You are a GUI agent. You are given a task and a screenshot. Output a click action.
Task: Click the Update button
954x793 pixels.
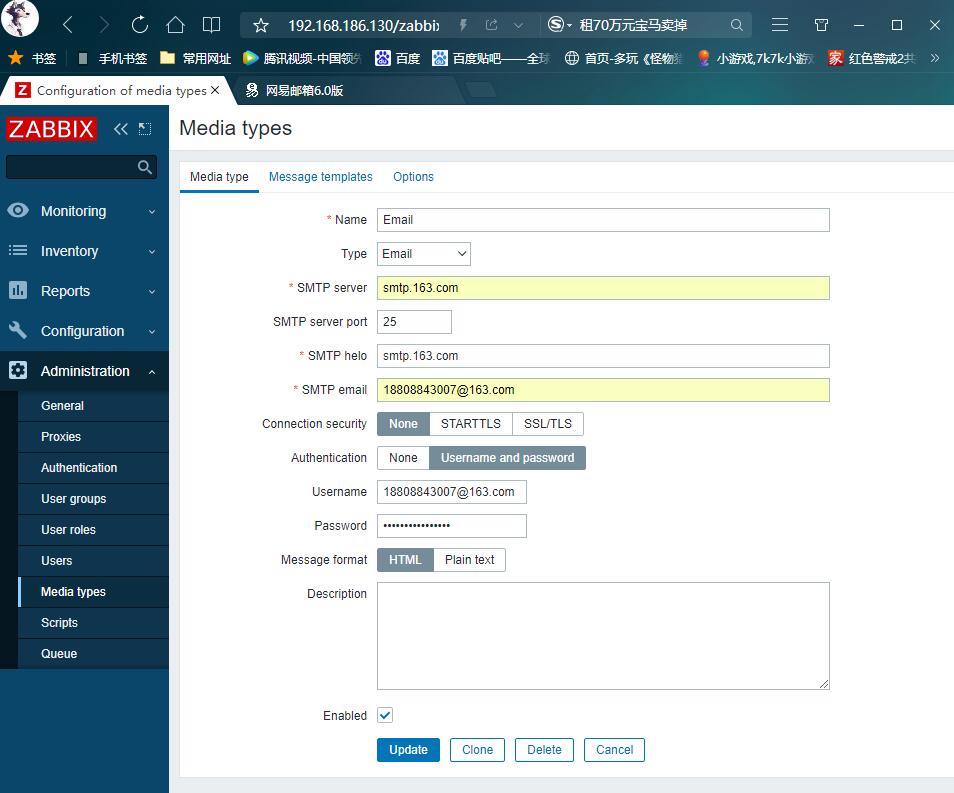(x=408, y=750)
